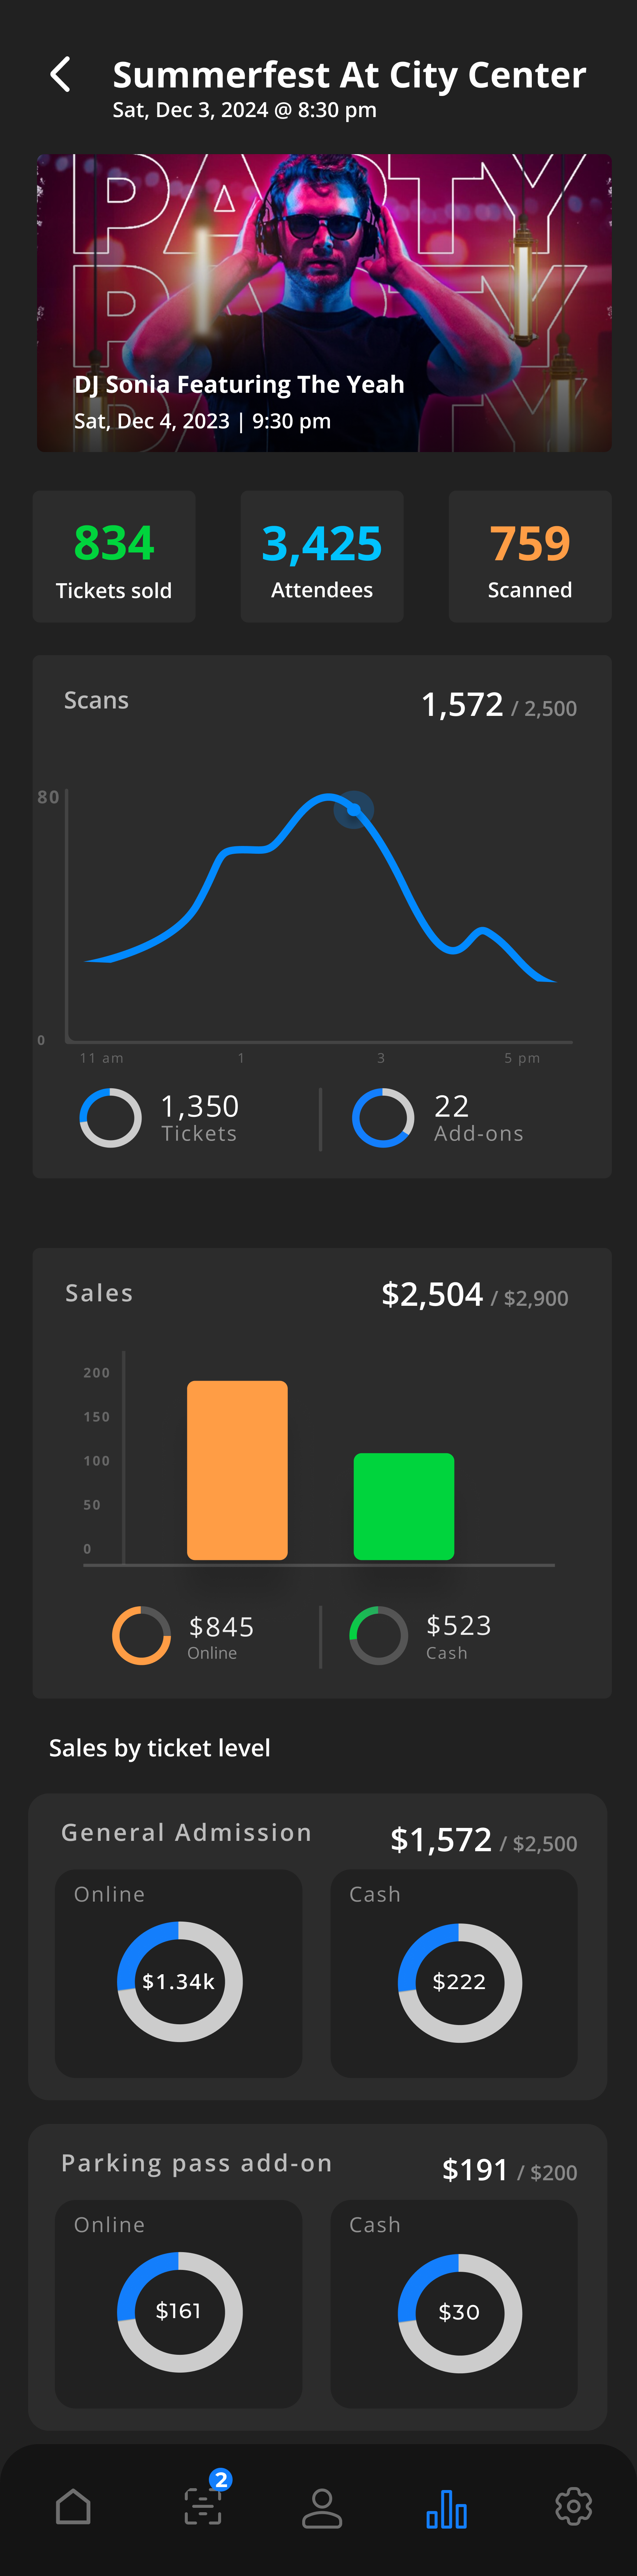Screen dimensions: 637x2576
Task: Open Parking pass Online $161 donut
Action: click(x=179, y=2311)
